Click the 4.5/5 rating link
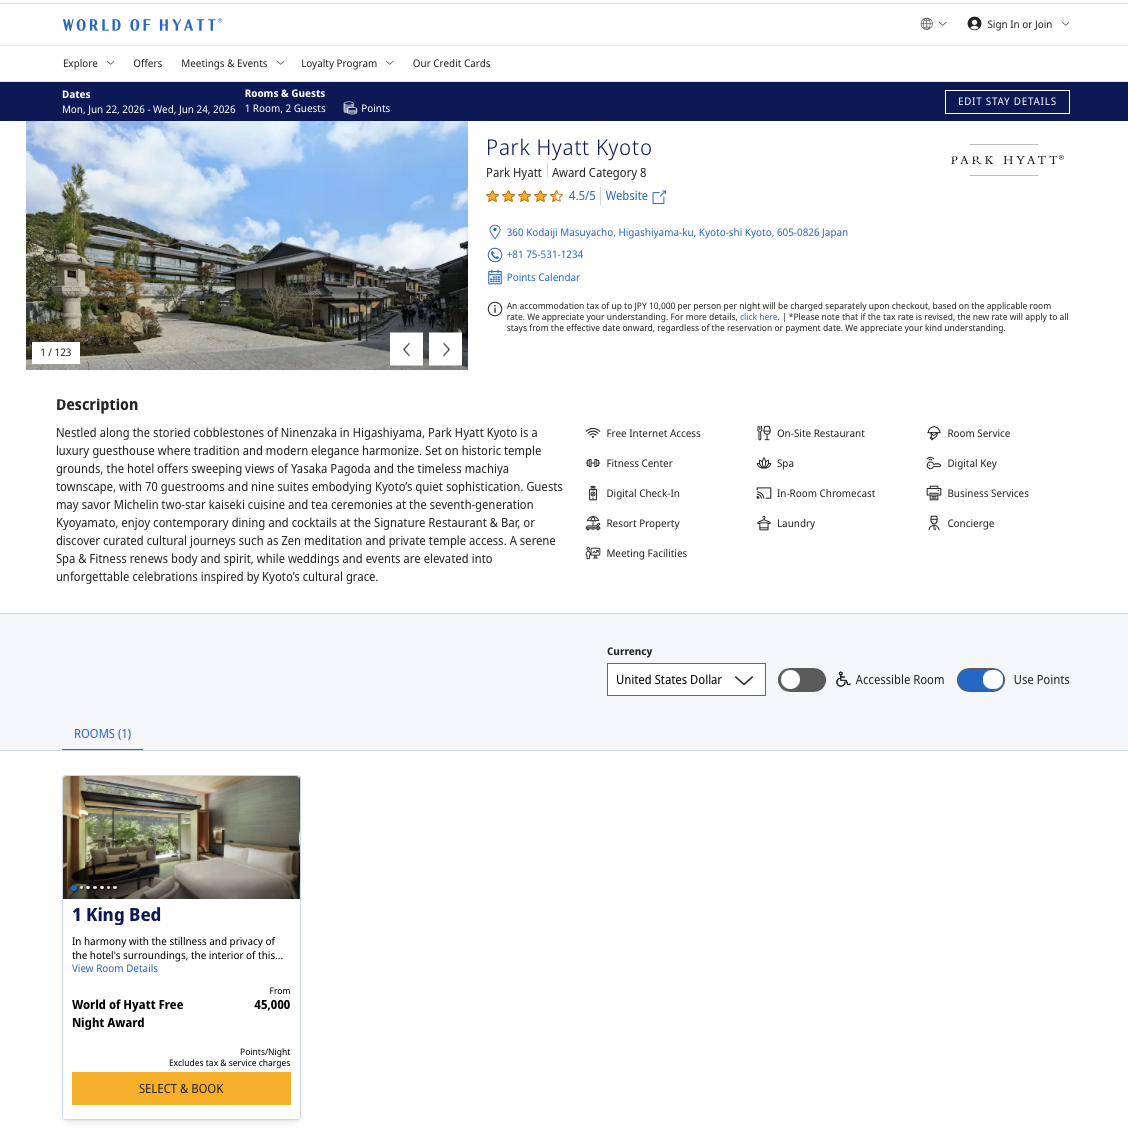 pyautogui.click(x=582, y=196)
